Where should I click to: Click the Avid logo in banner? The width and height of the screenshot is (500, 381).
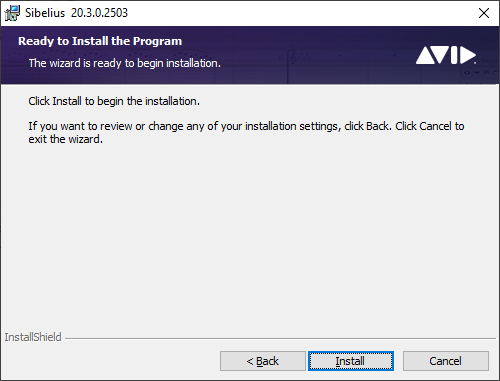tap(446, 55)
